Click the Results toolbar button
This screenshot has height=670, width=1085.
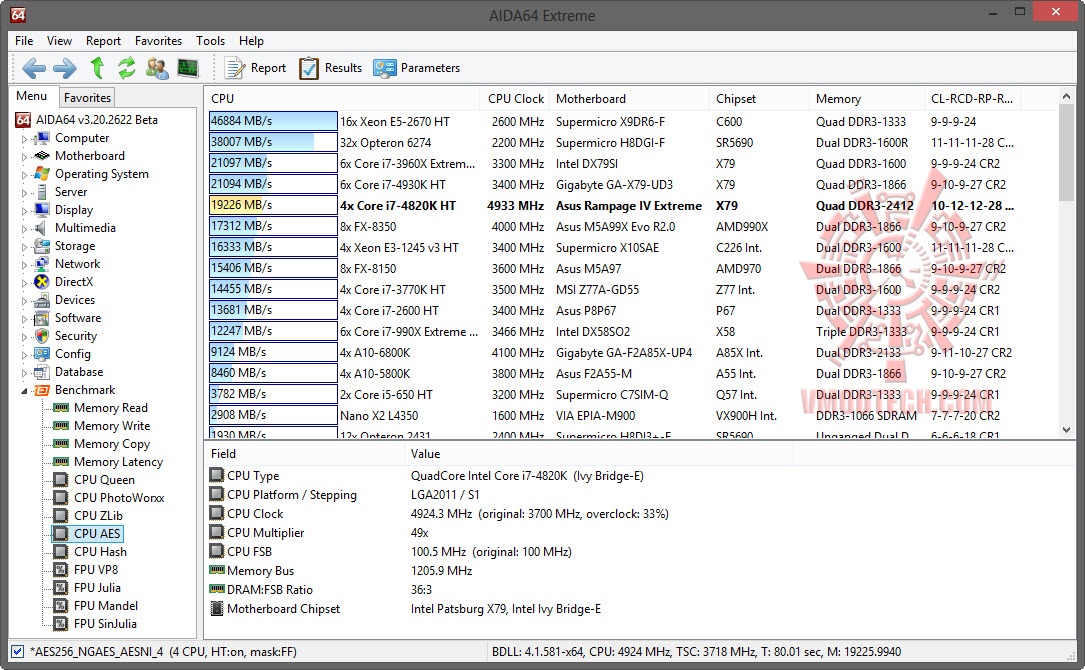point(331,68)
